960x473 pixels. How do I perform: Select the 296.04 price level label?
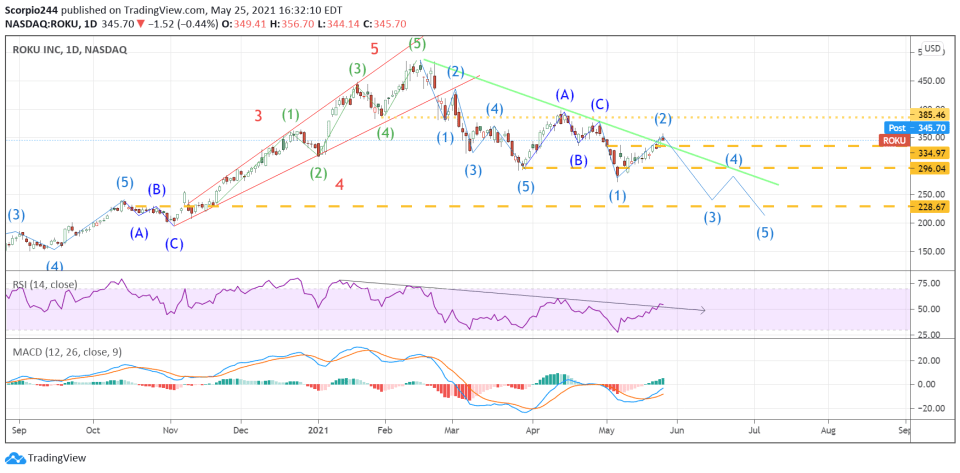[x=930, y=168]
